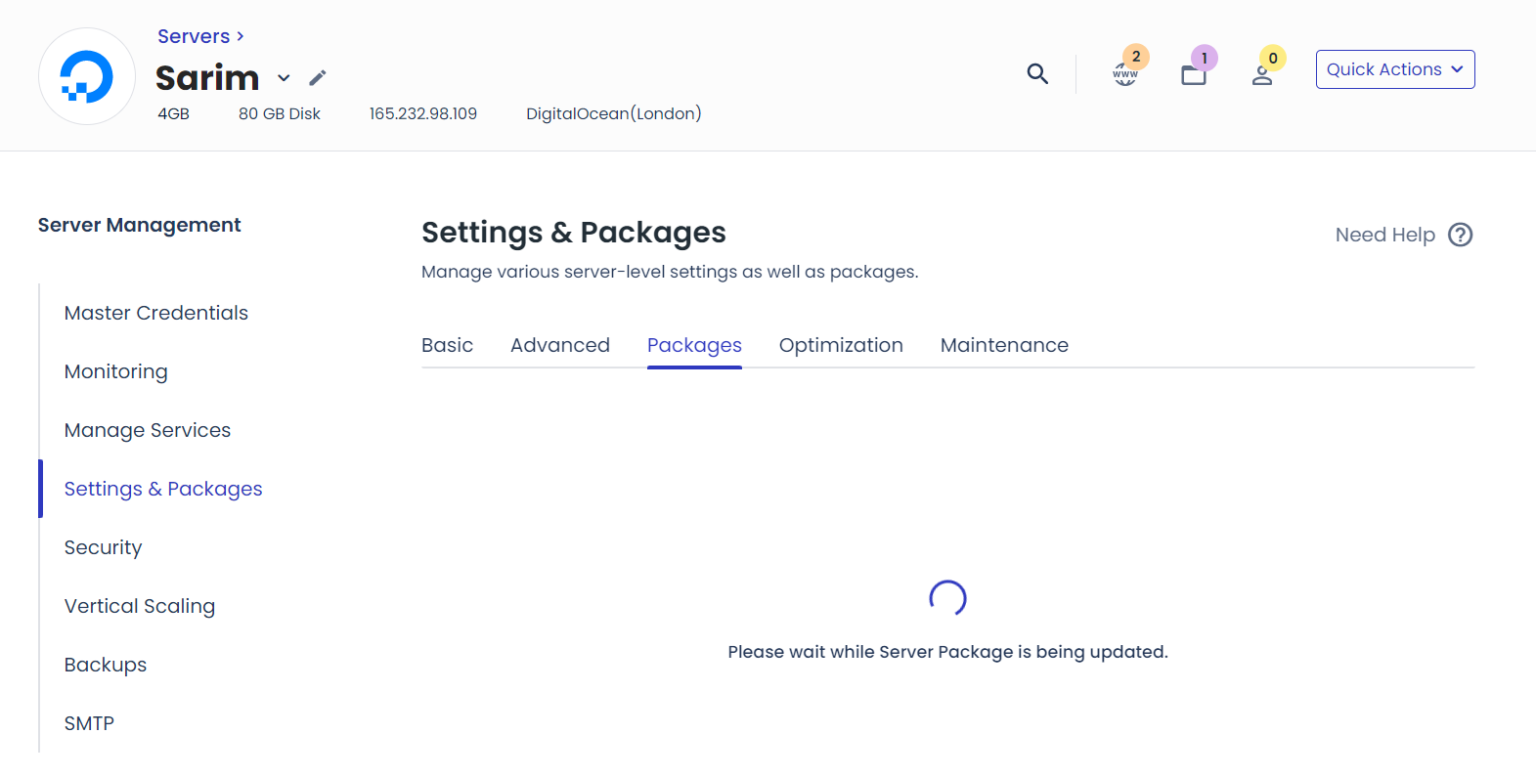
Task: Expand the Sarim server switcher chevron
Action: pos(284,78)
